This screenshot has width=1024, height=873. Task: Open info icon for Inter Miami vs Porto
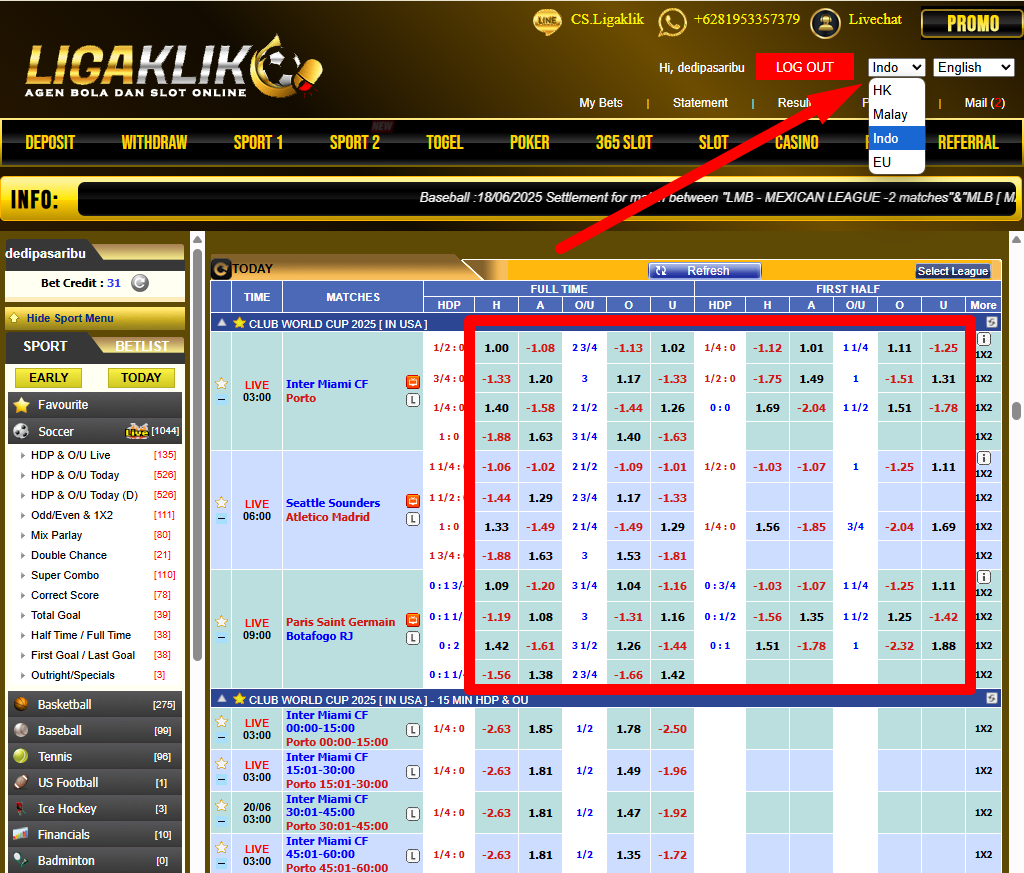coord(984,339)
